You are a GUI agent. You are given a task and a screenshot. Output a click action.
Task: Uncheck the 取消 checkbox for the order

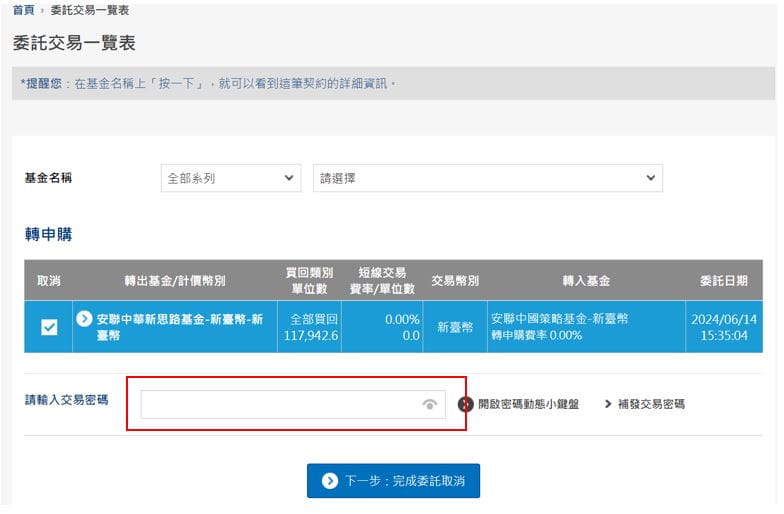click(x=49, y=327)
